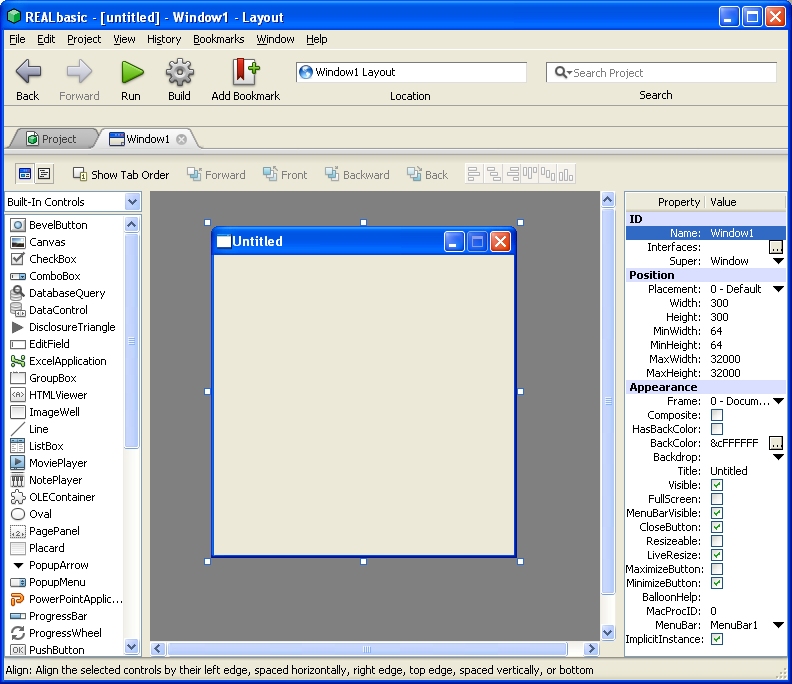
Task: Select the PushButton control
Action: tap(47, 650)
